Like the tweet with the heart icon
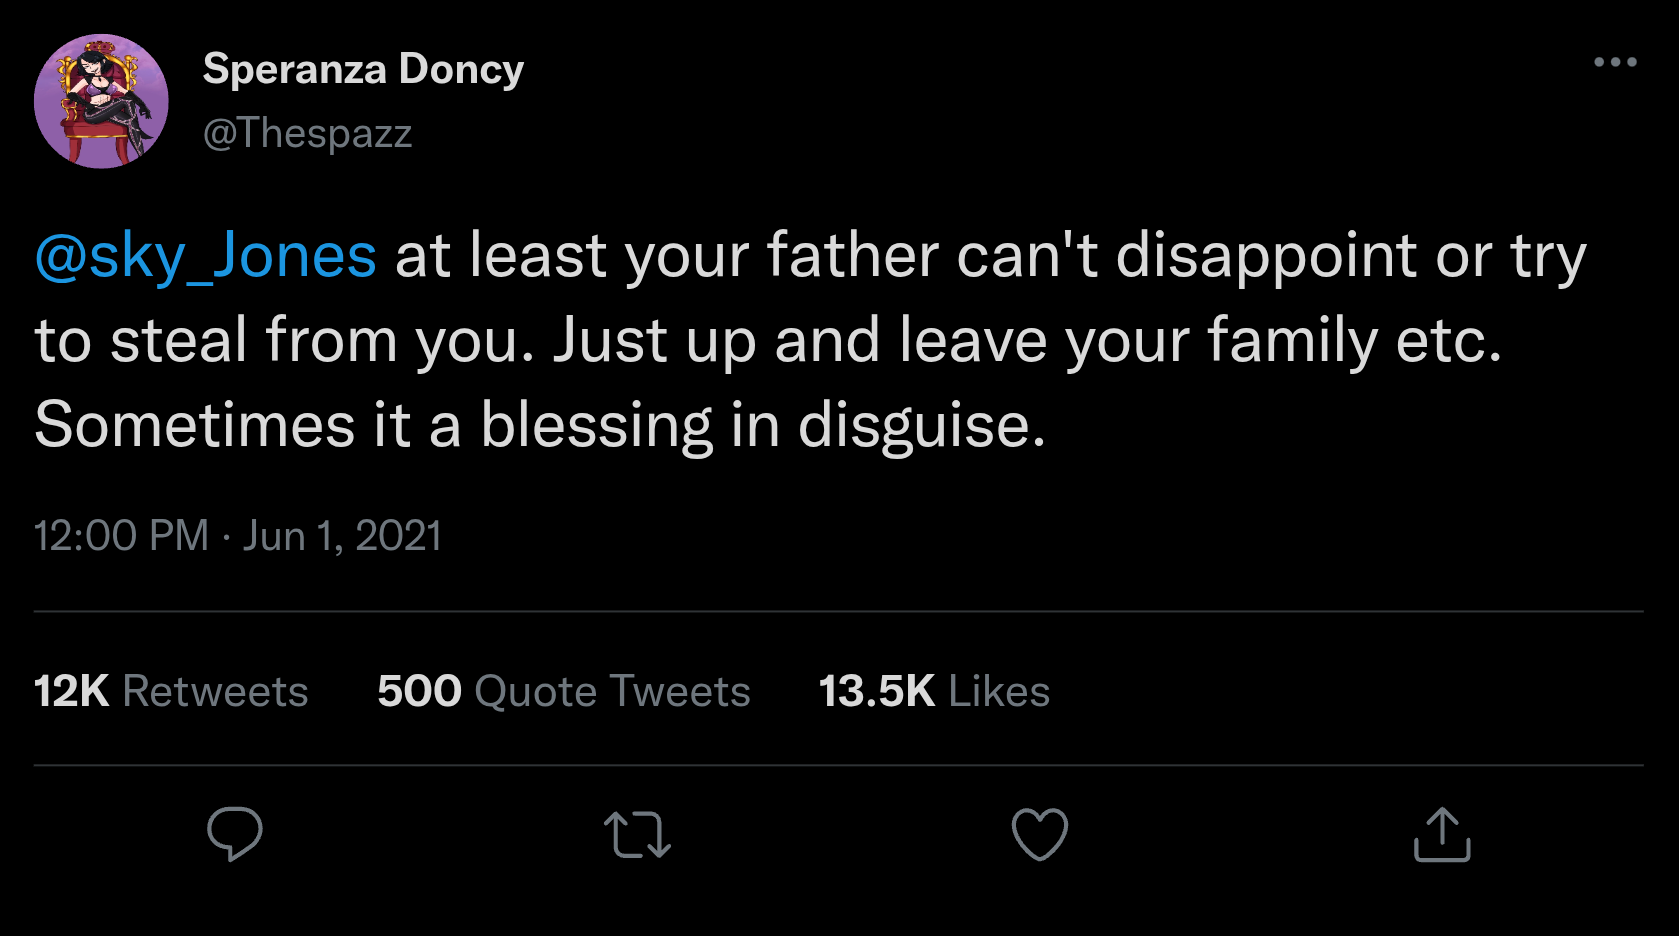The image size is (1679, 936). pyautogui.click(x=1040, y=834)
